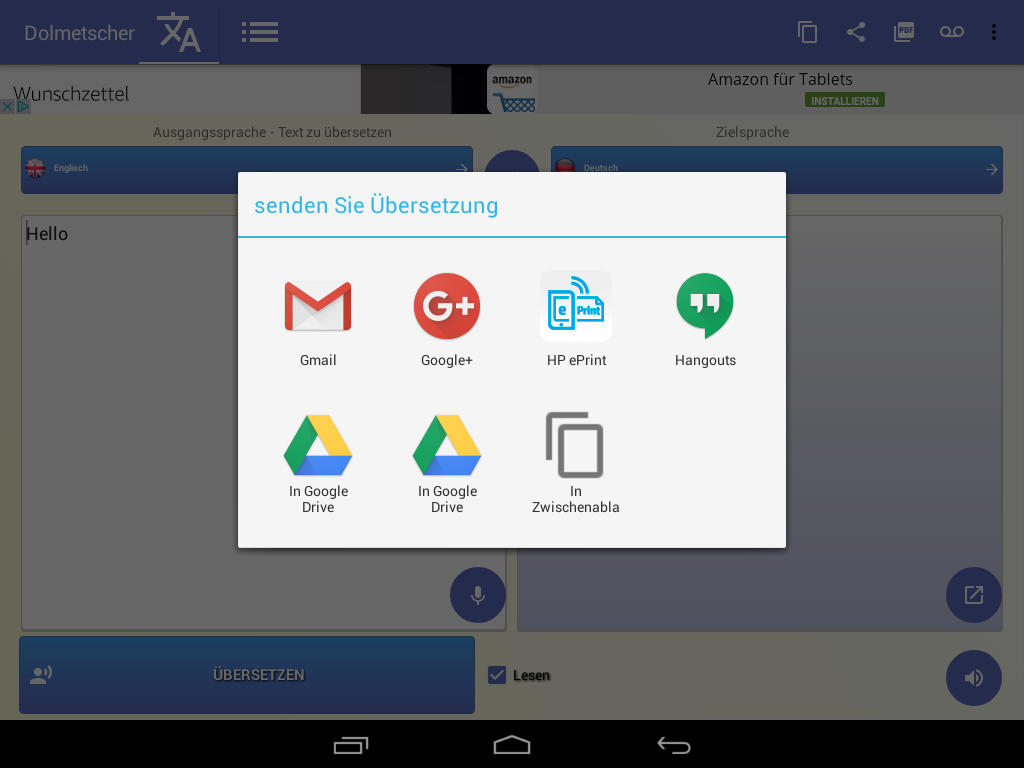Close the ad with the X icon
Image resolution: width=1024 pixels, height=768 pixels.
point(7,106)
